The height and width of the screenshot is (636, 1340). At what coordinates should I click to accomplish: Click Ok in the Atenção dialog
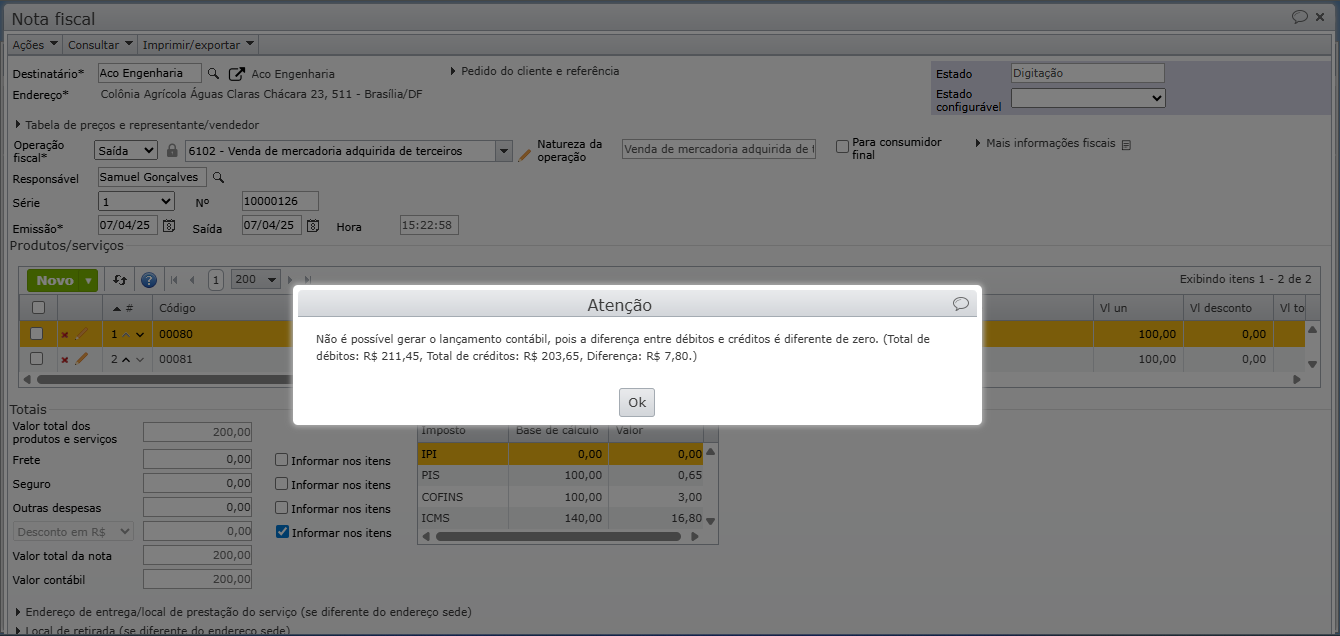(x=637, y=402)
